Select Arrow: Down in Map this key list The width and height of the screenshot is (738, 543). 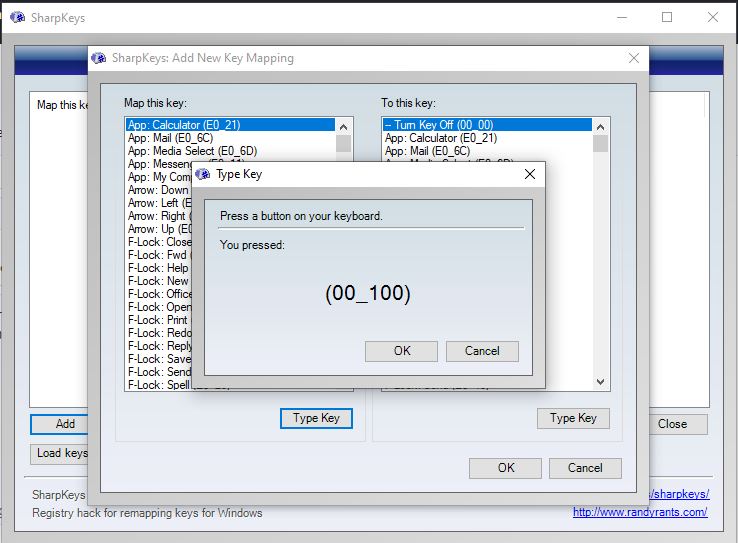click(158, 190)
